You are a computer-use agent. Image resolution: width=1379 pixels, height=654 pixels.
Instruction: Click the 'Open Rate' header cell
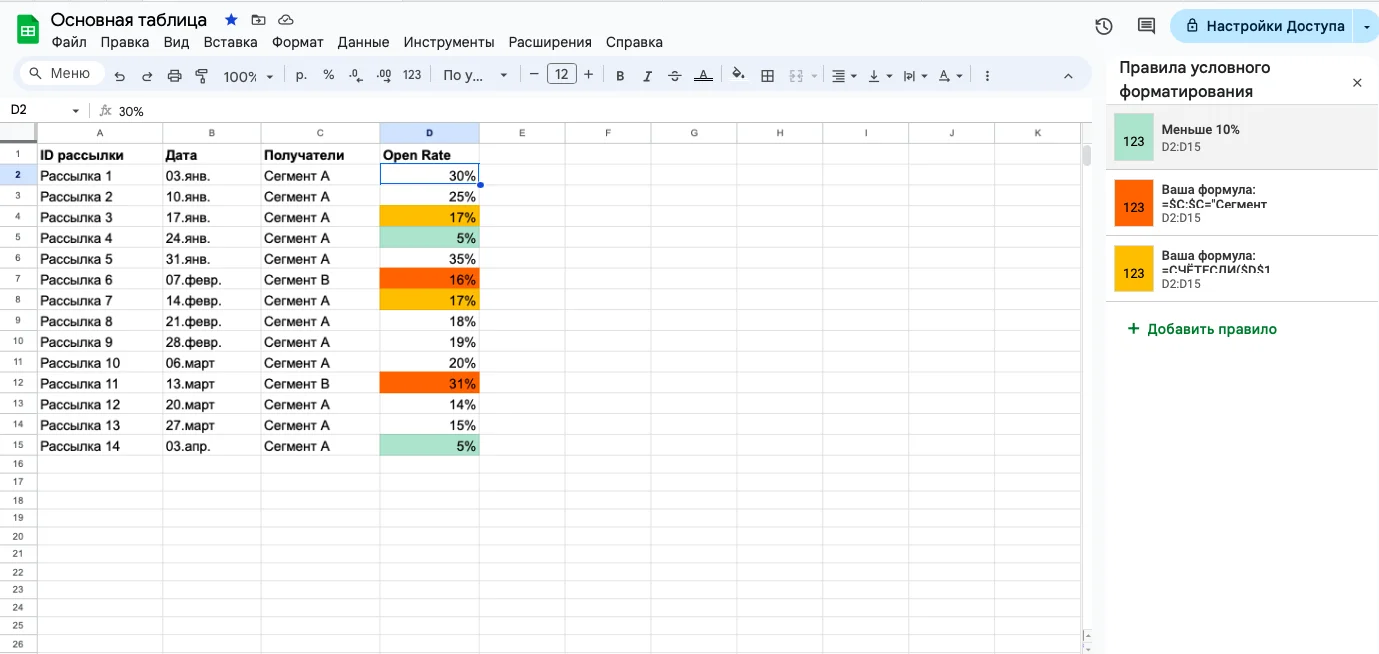point(429,155)
